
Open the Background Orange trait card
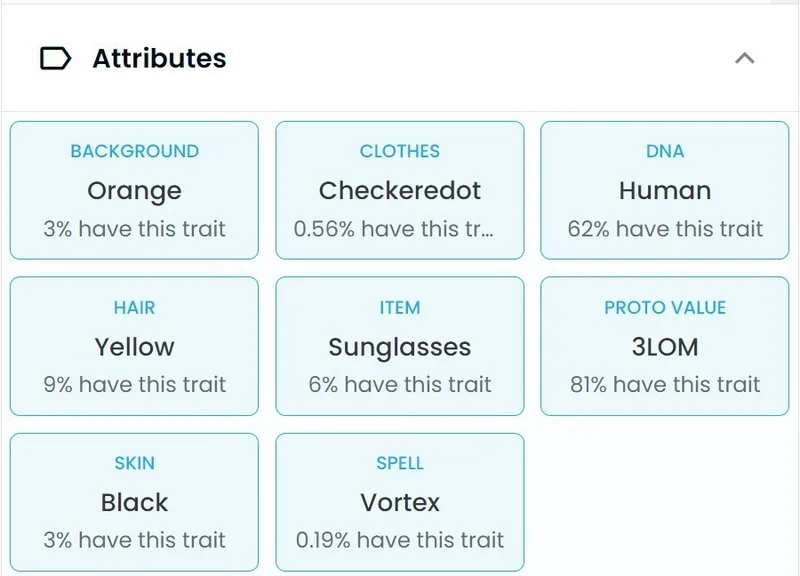pos(134,190)
